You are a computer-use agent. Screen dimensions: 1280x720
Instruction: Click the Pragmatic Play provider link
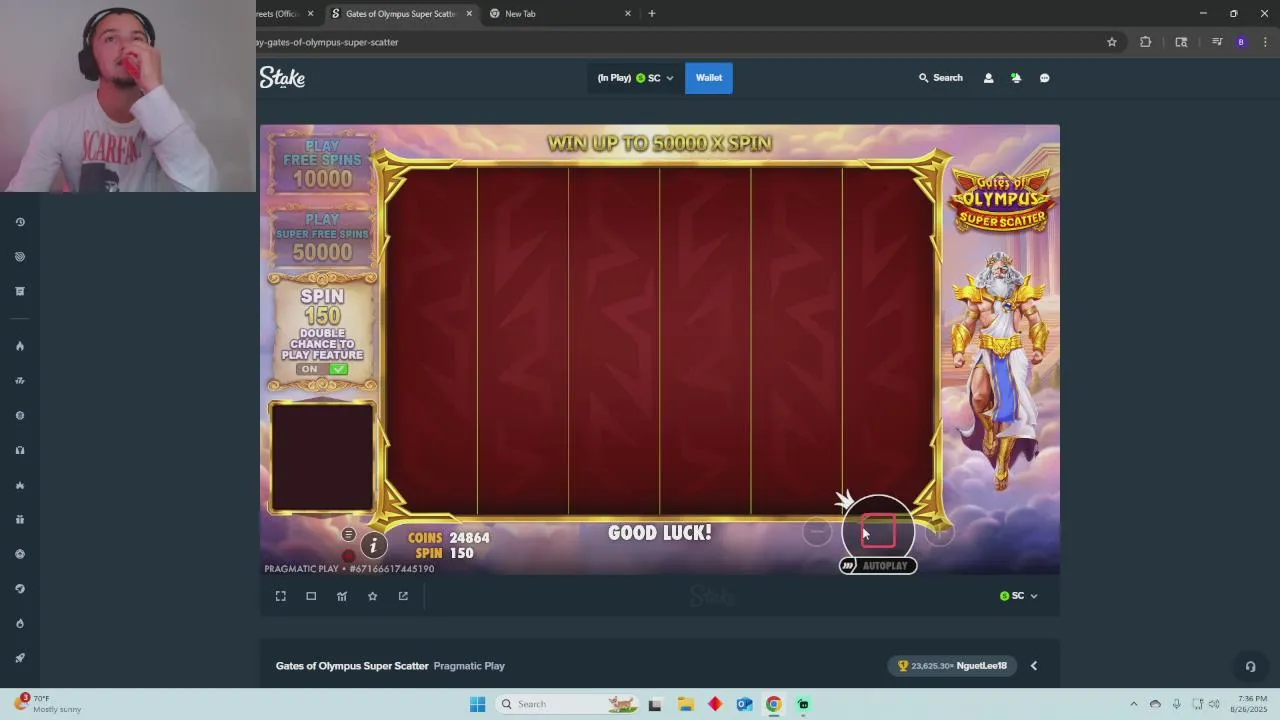coord(469,666)
